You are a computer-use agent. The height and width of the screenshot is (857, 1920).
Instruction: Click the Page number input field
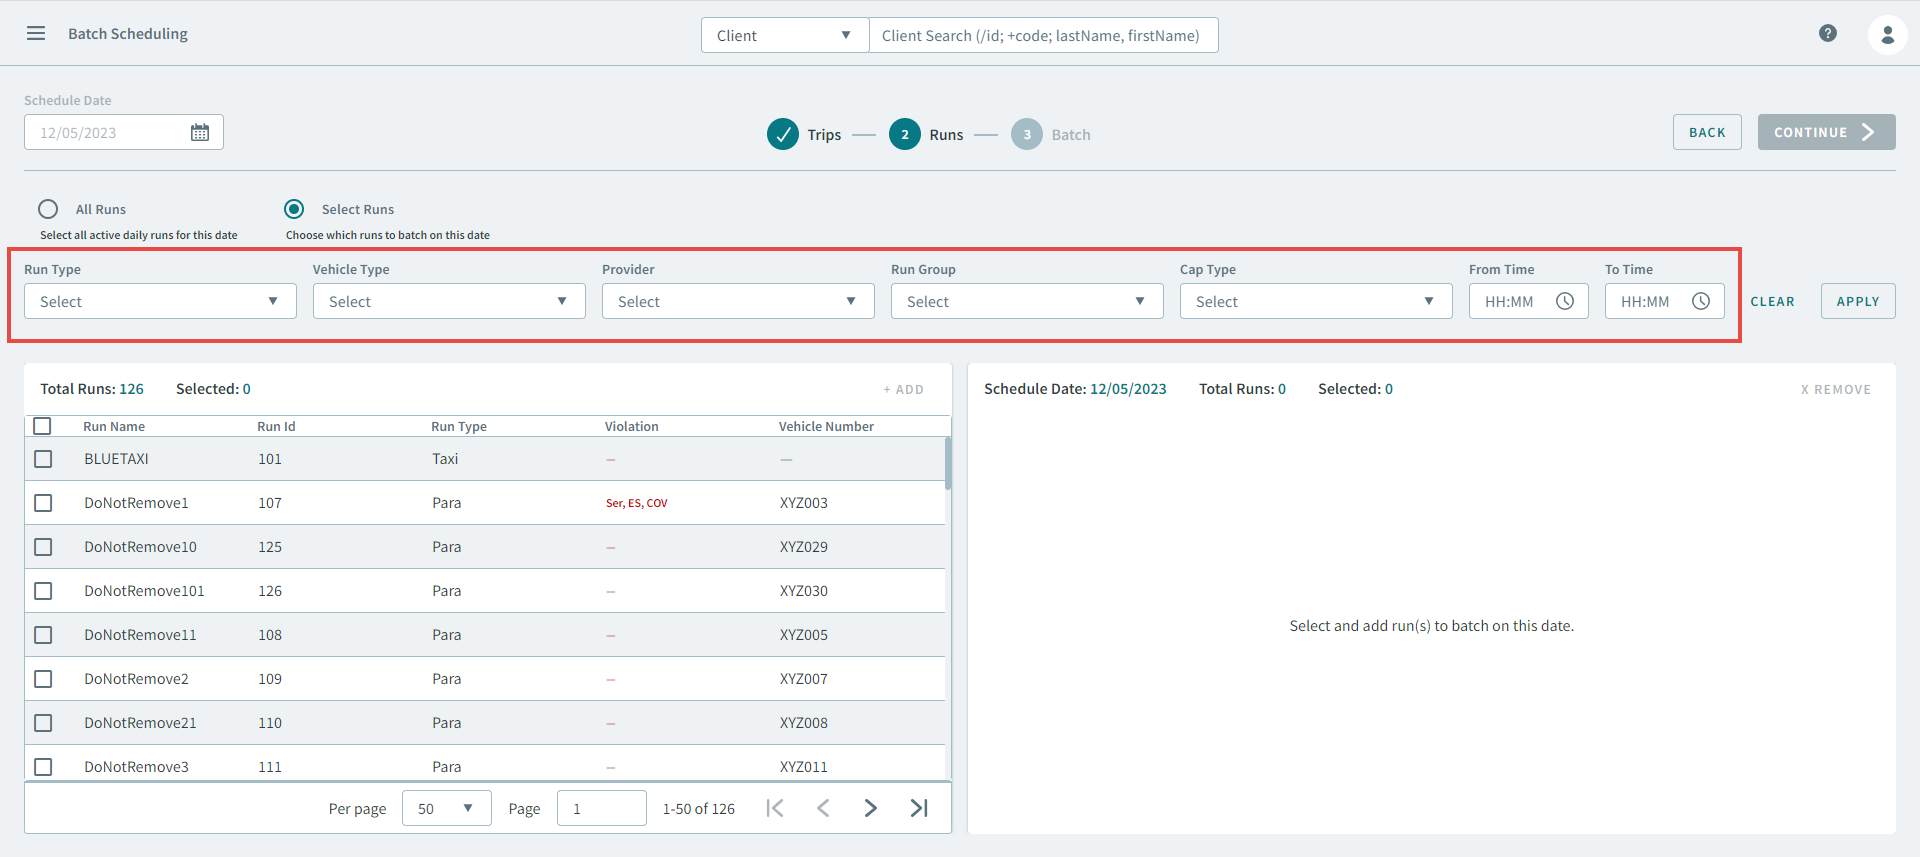(x=602, y=808)
